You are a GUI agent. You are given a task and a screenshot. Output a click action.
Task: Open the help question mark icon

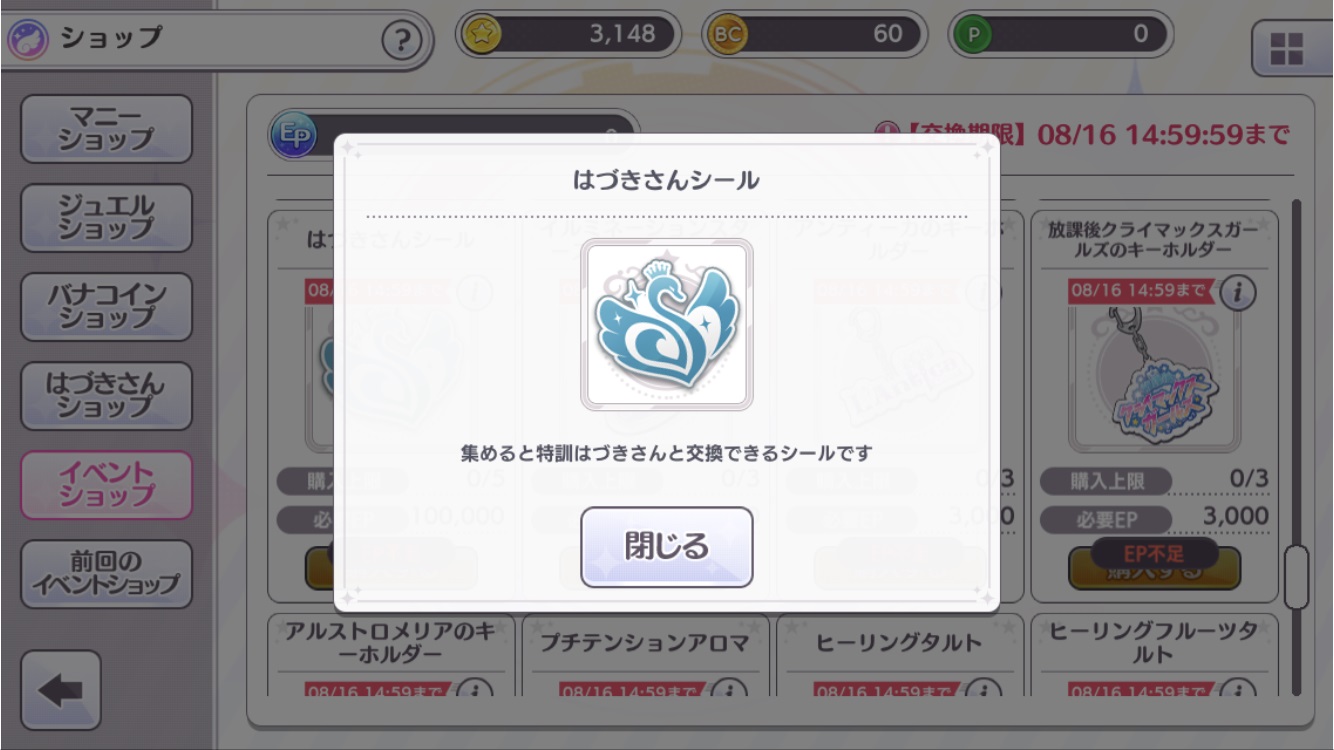click(x=401, y=41)
